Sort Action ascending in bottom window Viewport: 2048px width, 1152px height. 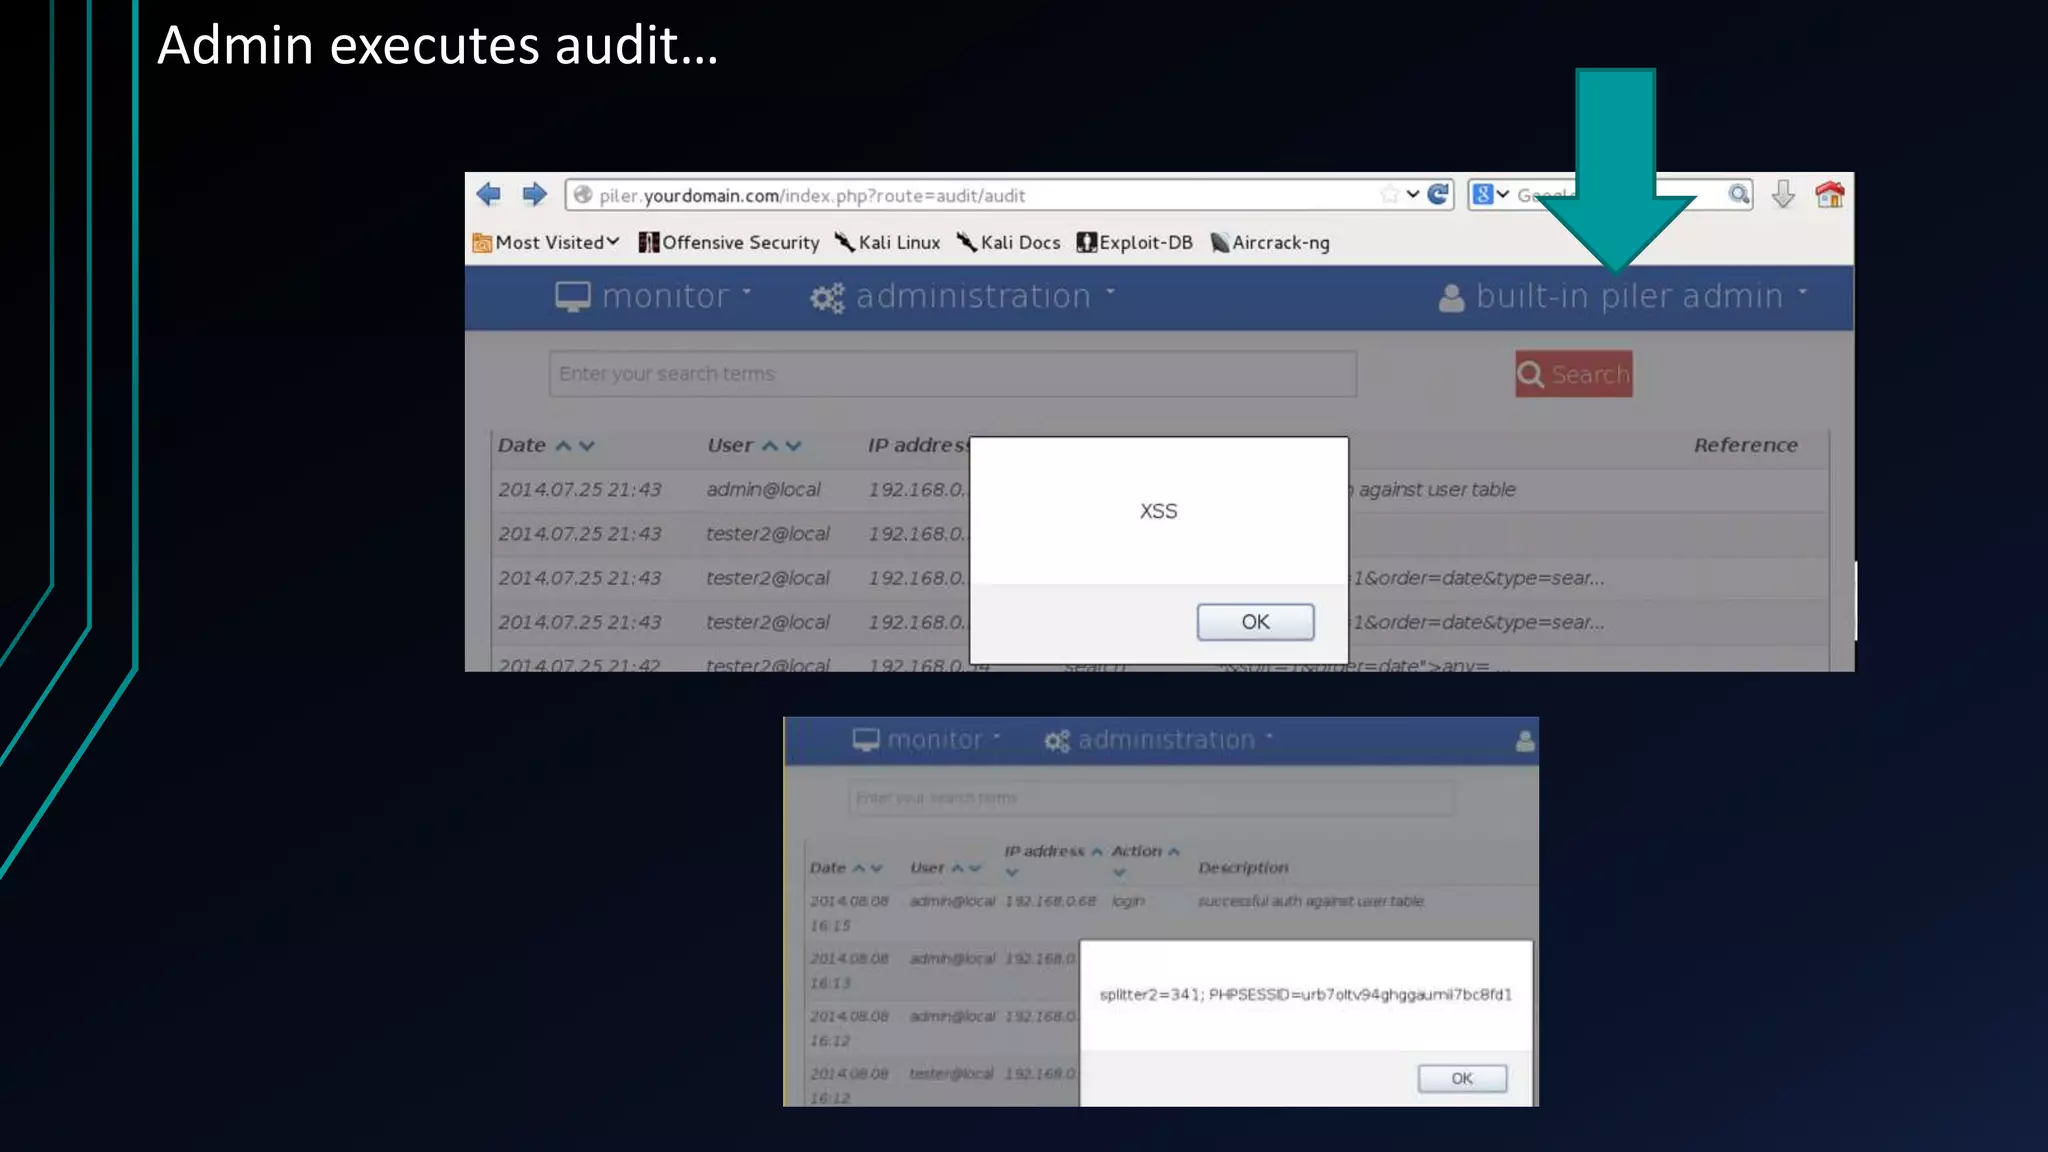(1174, 851)
